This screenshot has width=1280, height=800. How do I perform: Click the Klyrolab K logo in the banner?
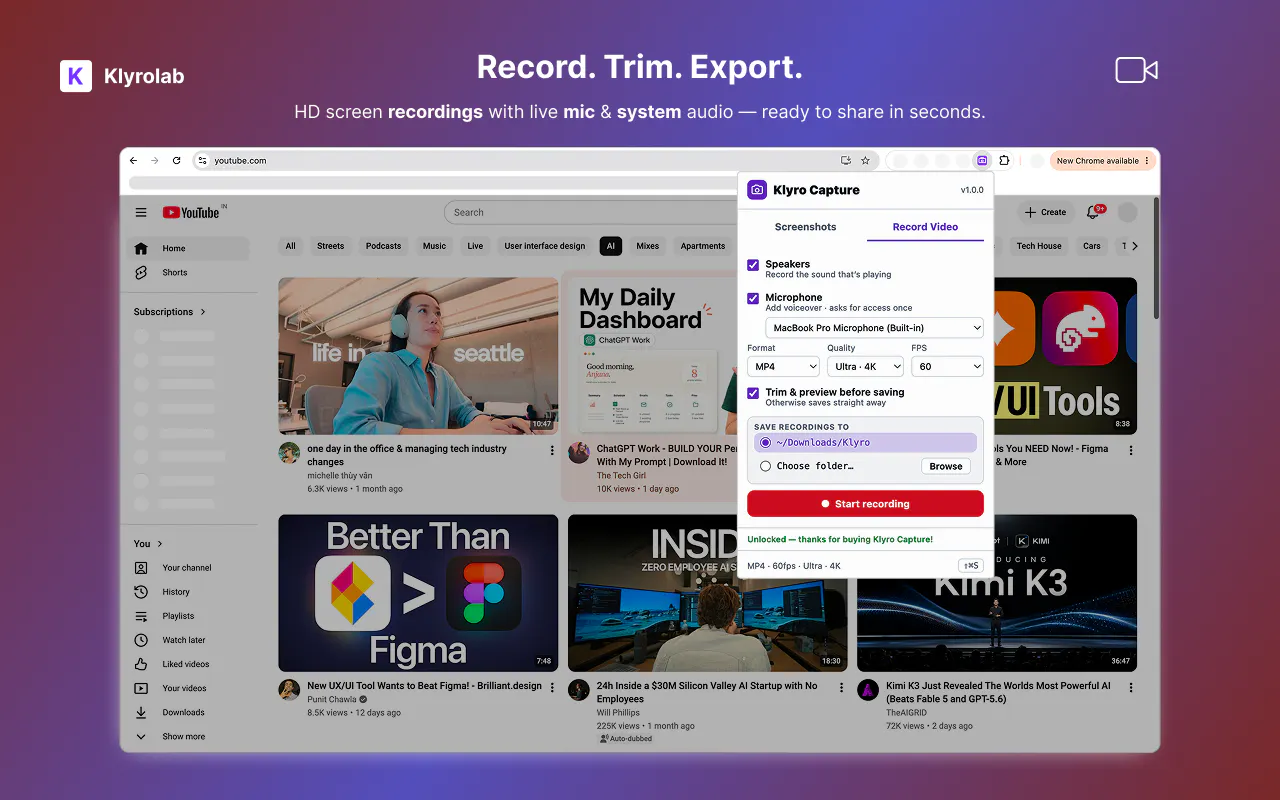pyautogui.click(x=76, y=76)
